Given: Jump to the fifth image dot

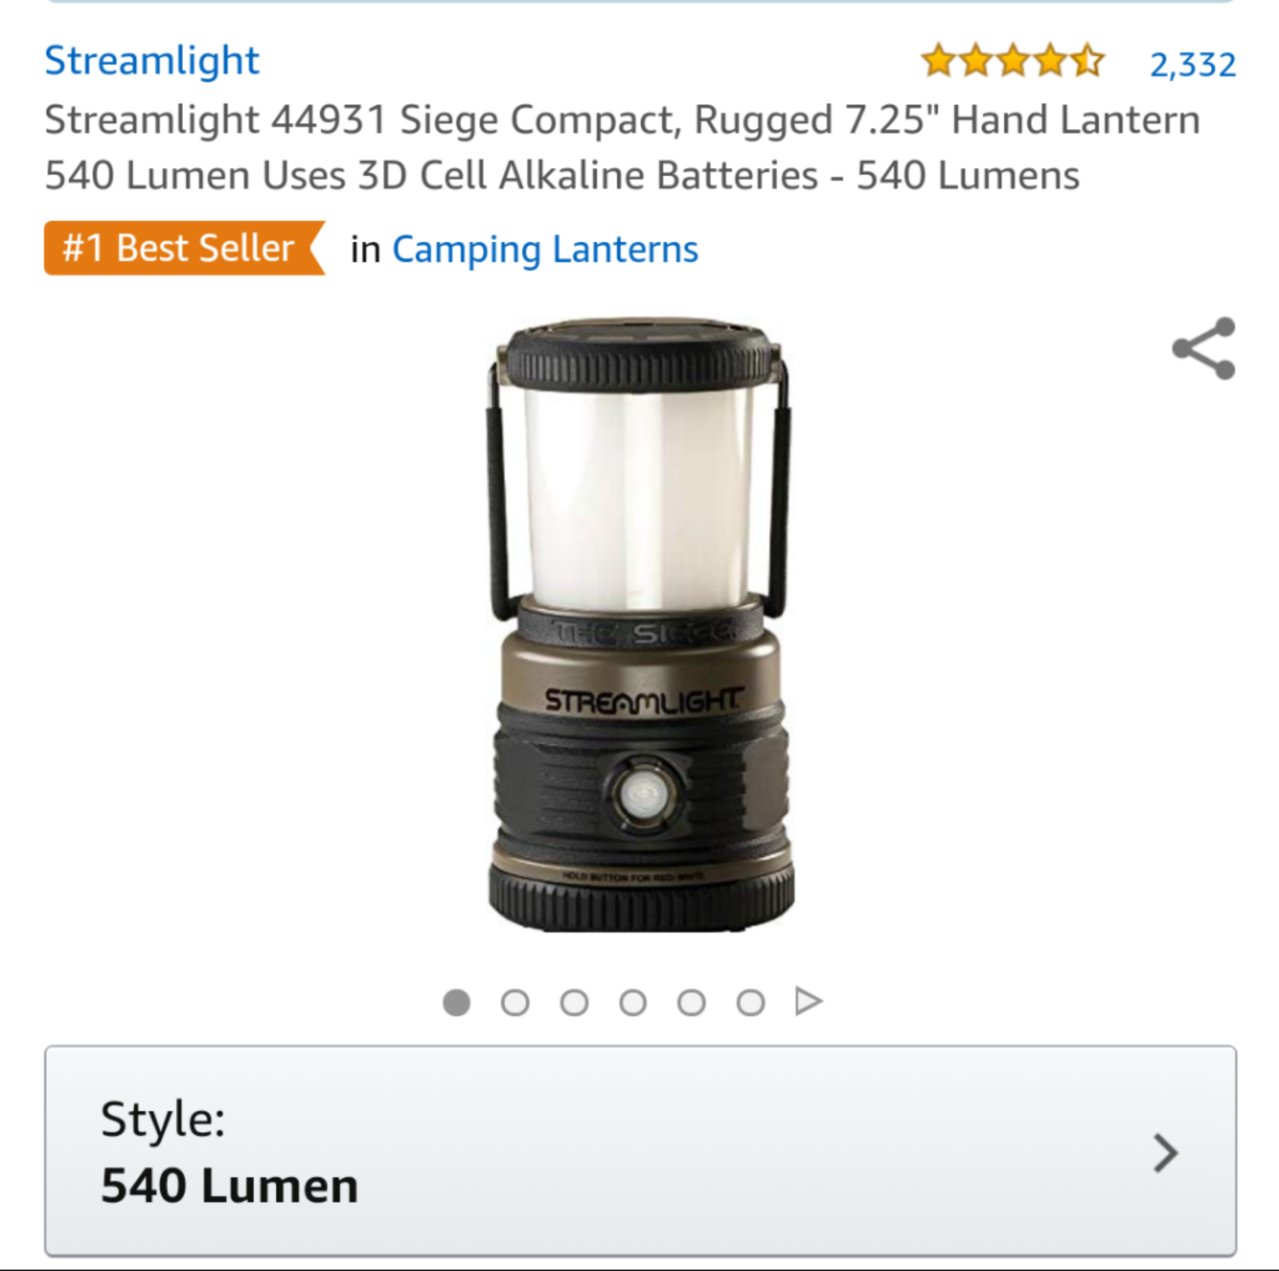Looking at the screenshot, I should coord(691,1002).
